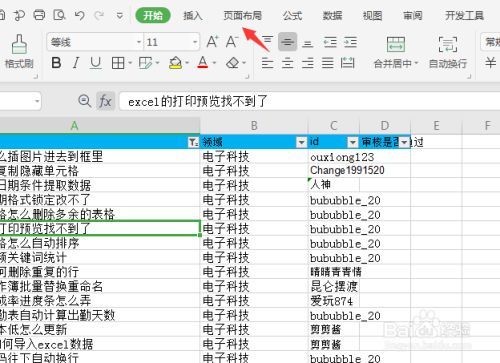Apply distributed alignment

[348, 63]
